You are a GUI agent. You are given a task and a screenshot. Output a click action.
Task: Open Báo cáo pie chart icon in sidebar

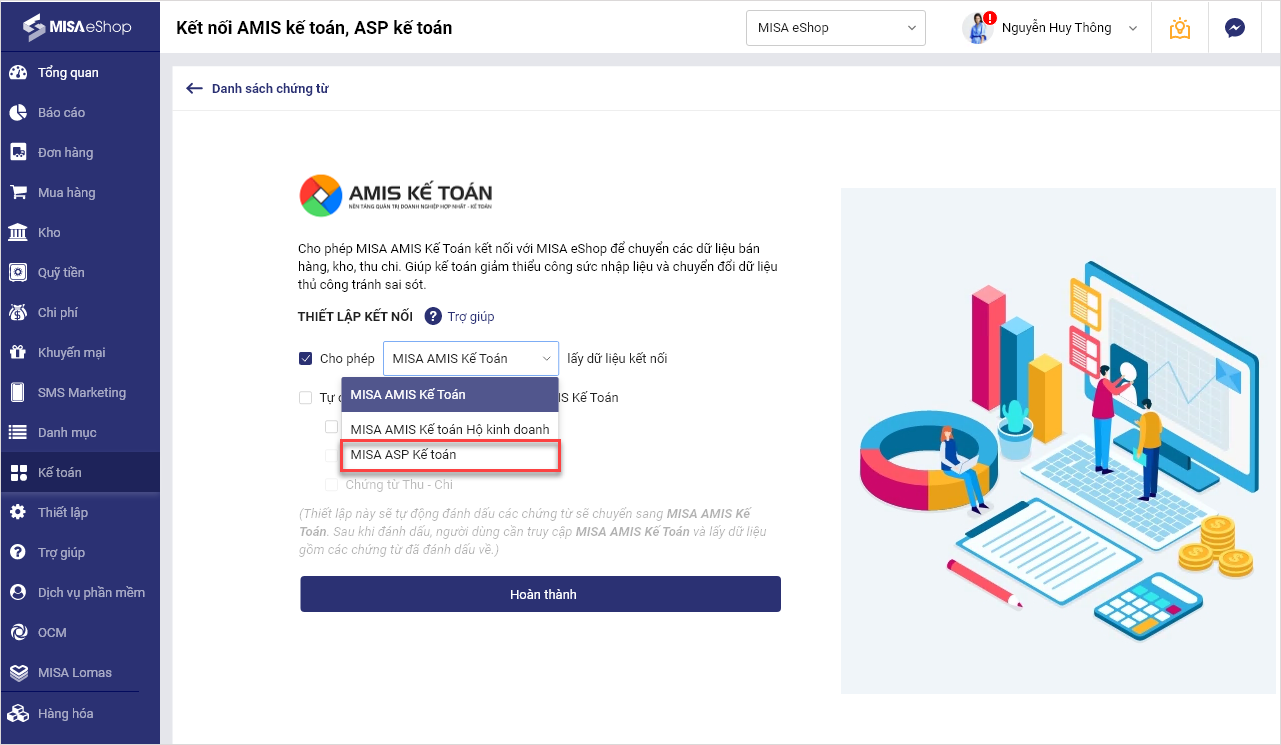[x=18, y=112]
